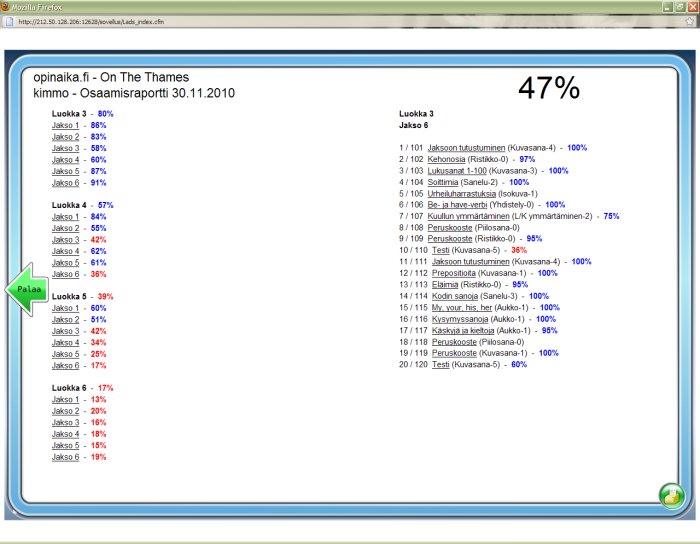This screenshot has height=544, width=700.
Task: Maximize the Firefox window
Action: point(680,7)
